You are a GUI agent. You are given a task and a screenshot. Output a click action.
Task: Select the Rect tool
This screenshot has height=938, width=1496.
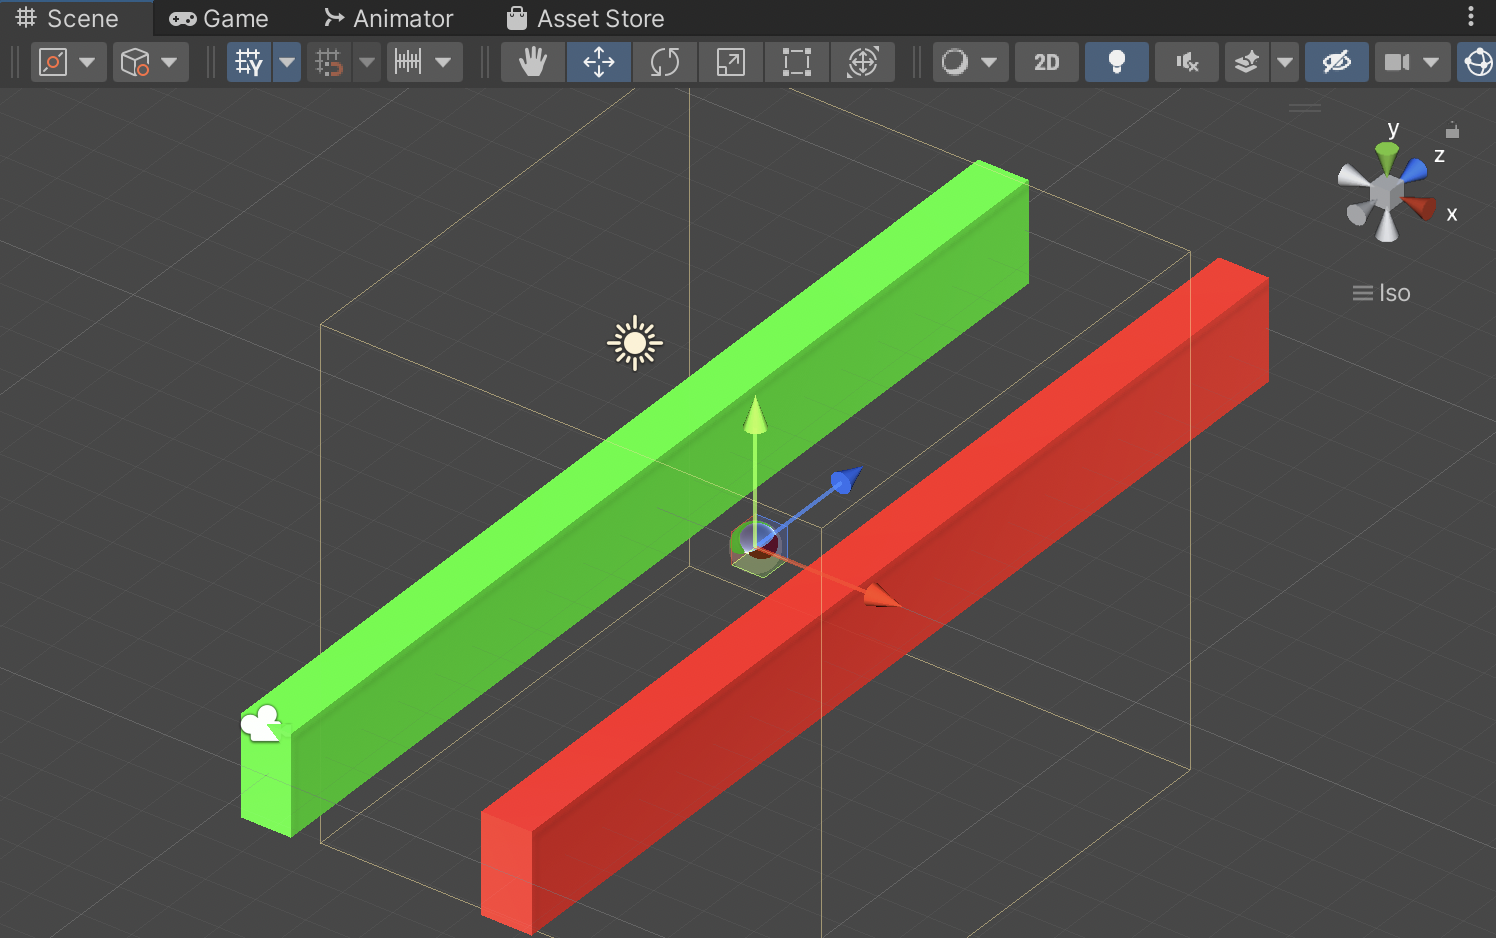[x=797, y=62]
